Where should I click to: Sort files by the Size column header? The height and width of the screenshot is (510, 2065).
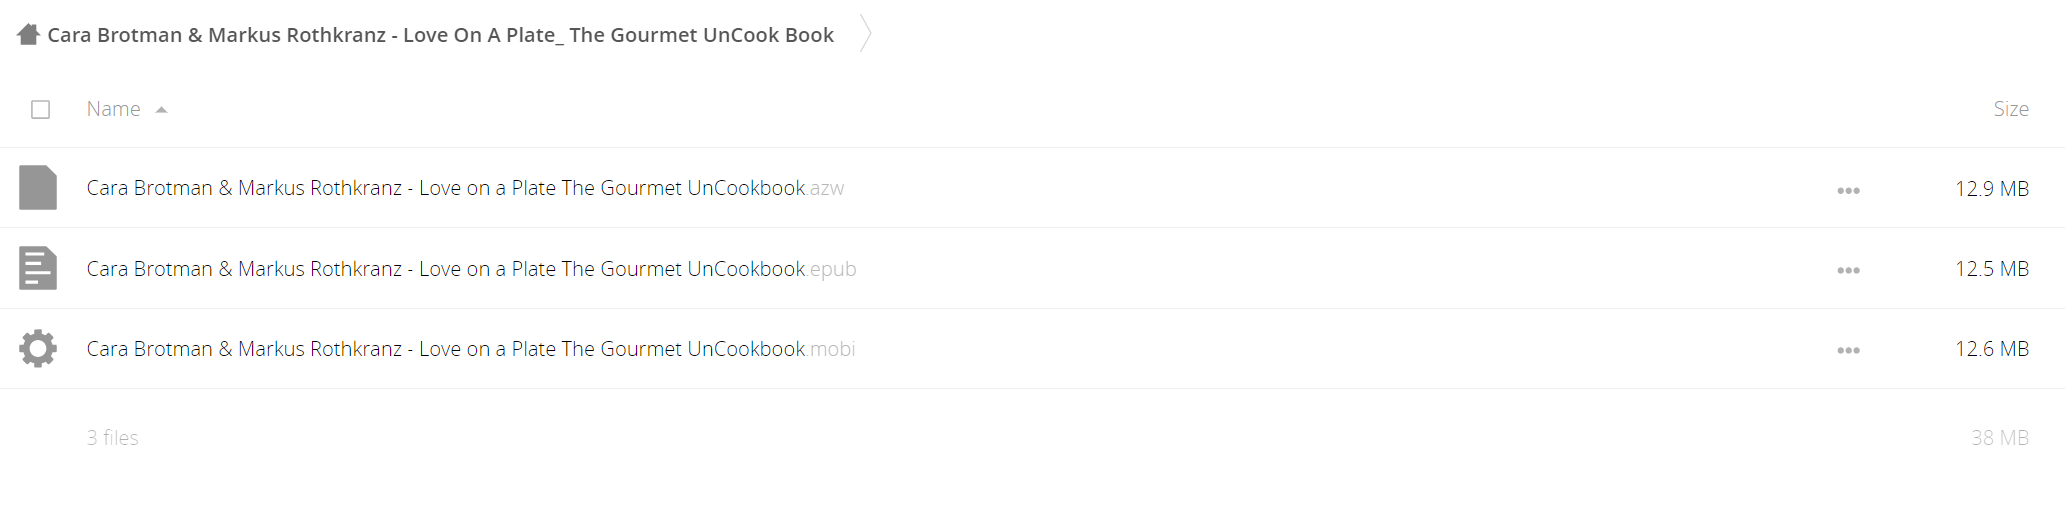click(2011, 109)
